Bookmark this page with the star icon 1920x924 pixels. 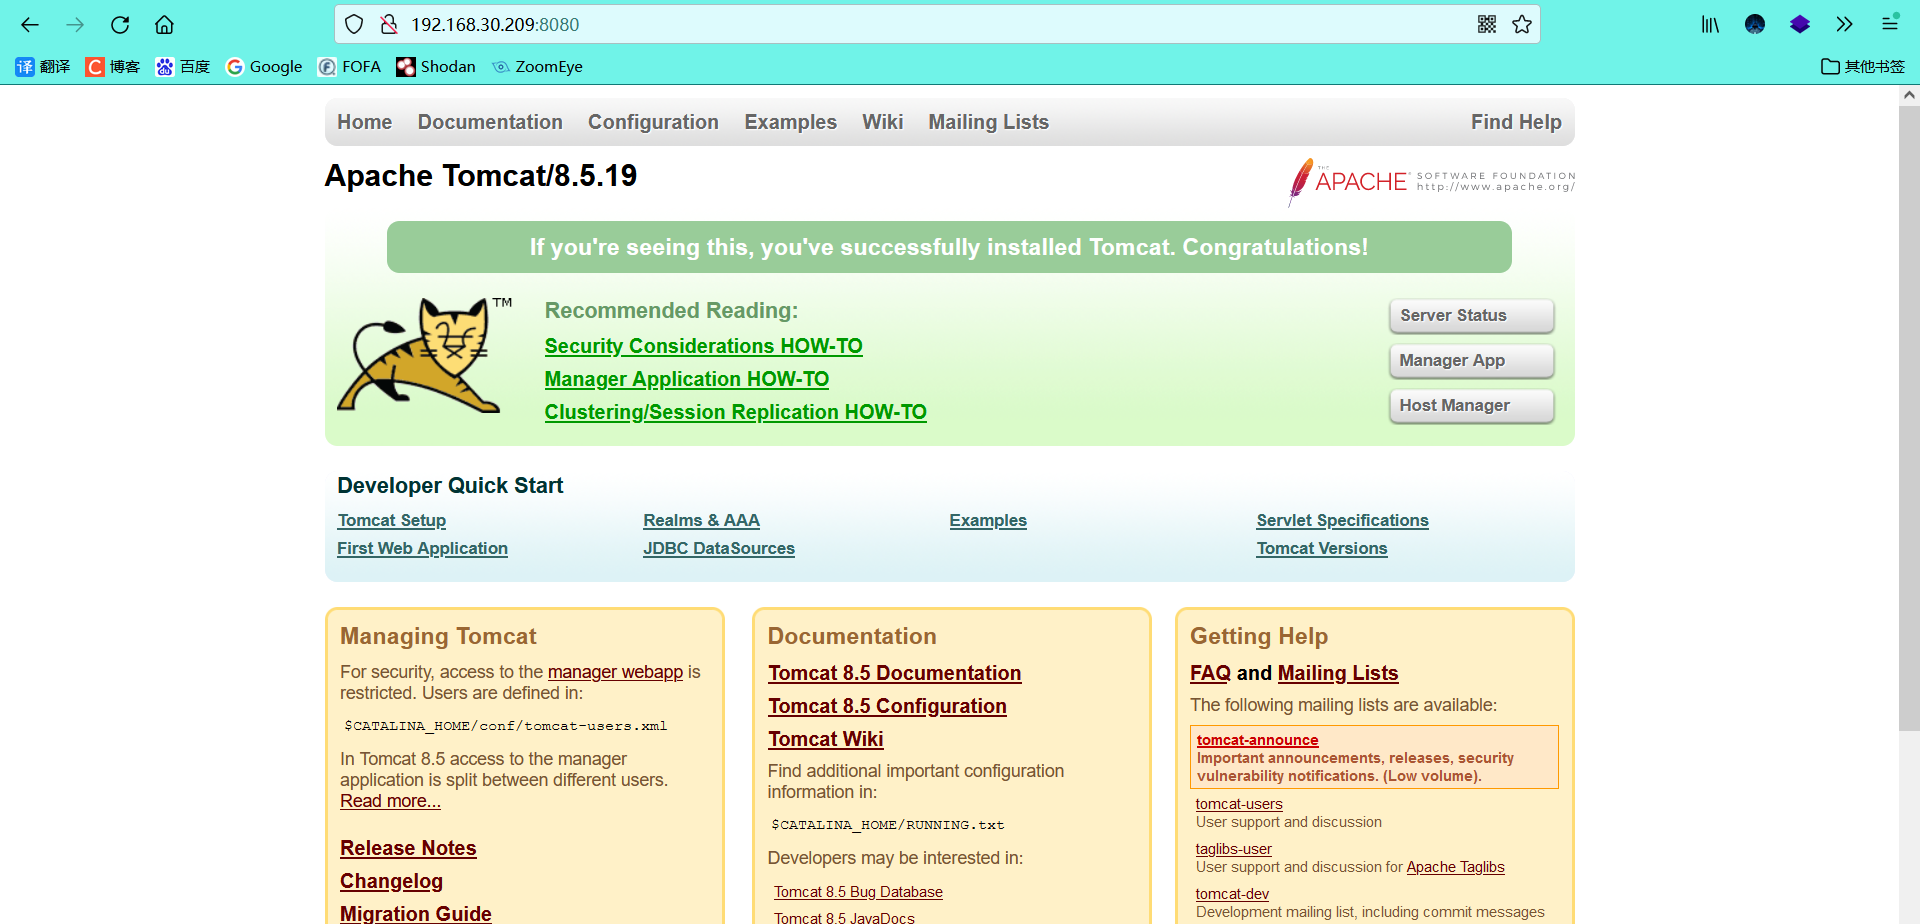click(x=1522, y=24)
